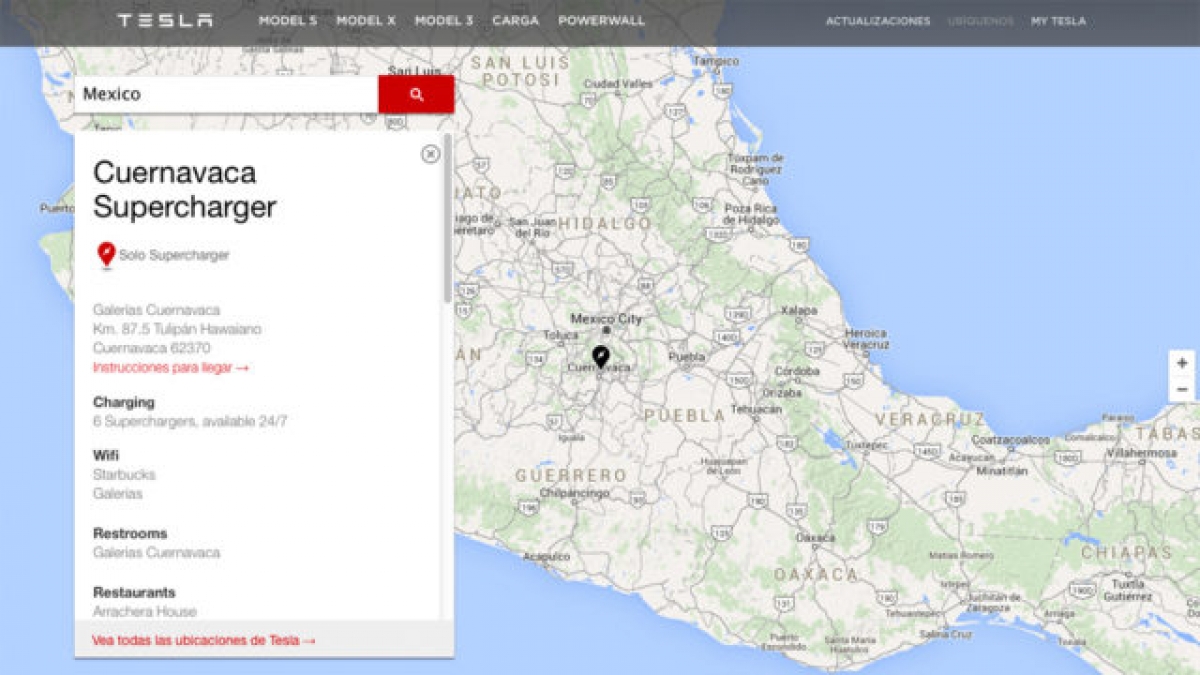Image resolution: width=1200 pixels, height=675 pixels.
Task: Click the red search magnifier button
Action: (x=416, y=94)
